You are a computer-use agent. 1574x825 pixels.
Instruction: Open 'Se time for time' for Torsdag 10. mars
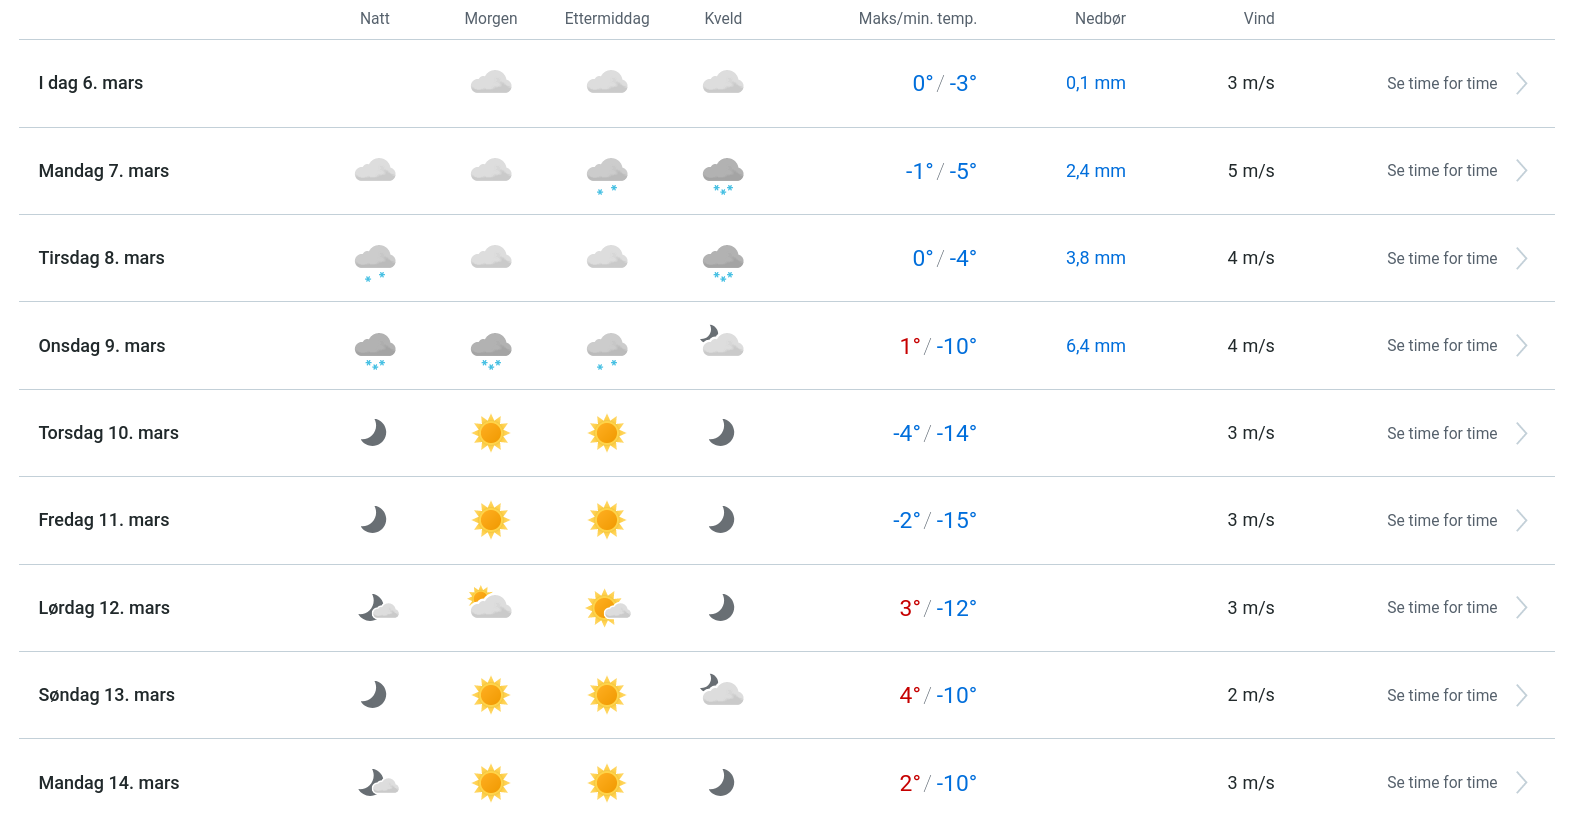coord(1441,434)
